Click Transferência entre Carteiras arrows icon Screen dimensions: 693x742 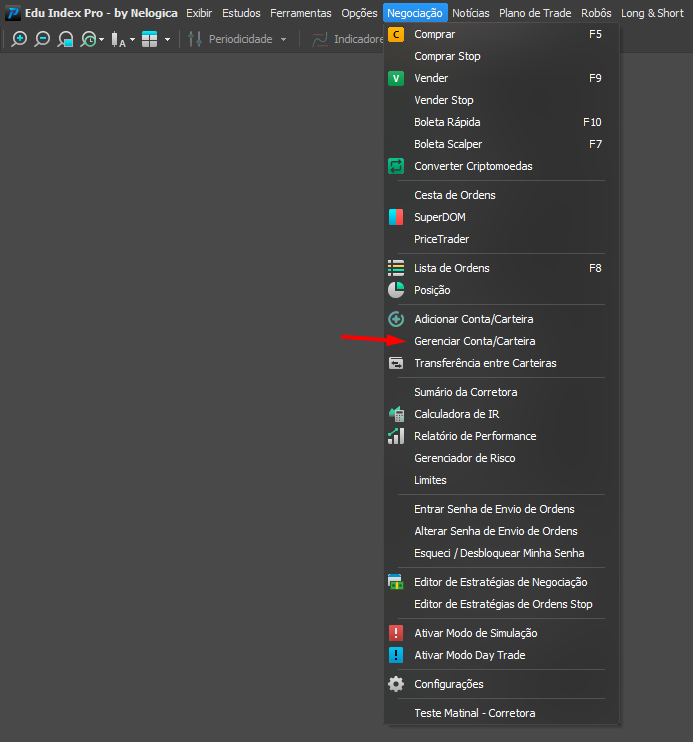tap(396, 363)
